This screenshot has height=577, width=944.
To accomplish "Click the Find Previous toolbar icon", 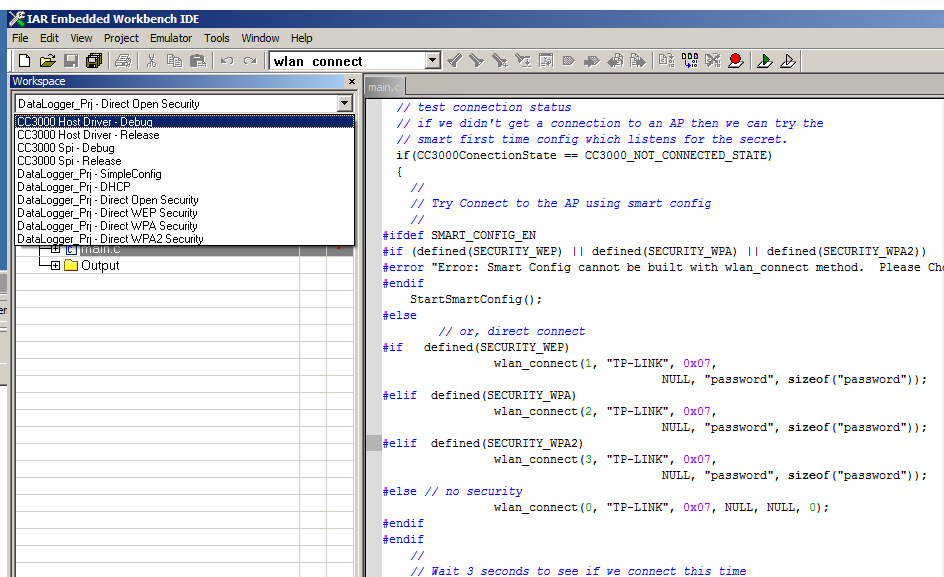I will (455, 61).
